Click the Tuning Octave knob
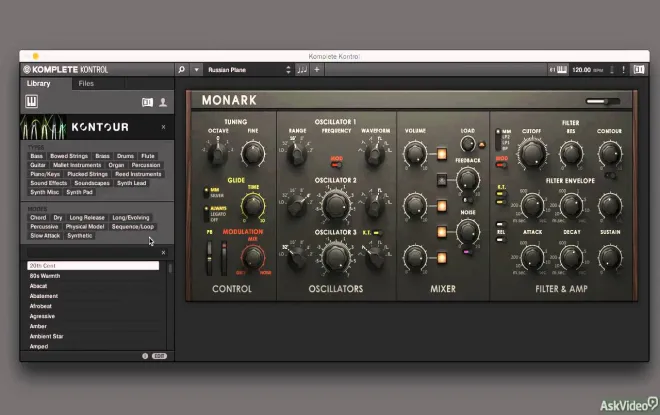This screenshot has height=415, width=660. click(x=218, y=153)
